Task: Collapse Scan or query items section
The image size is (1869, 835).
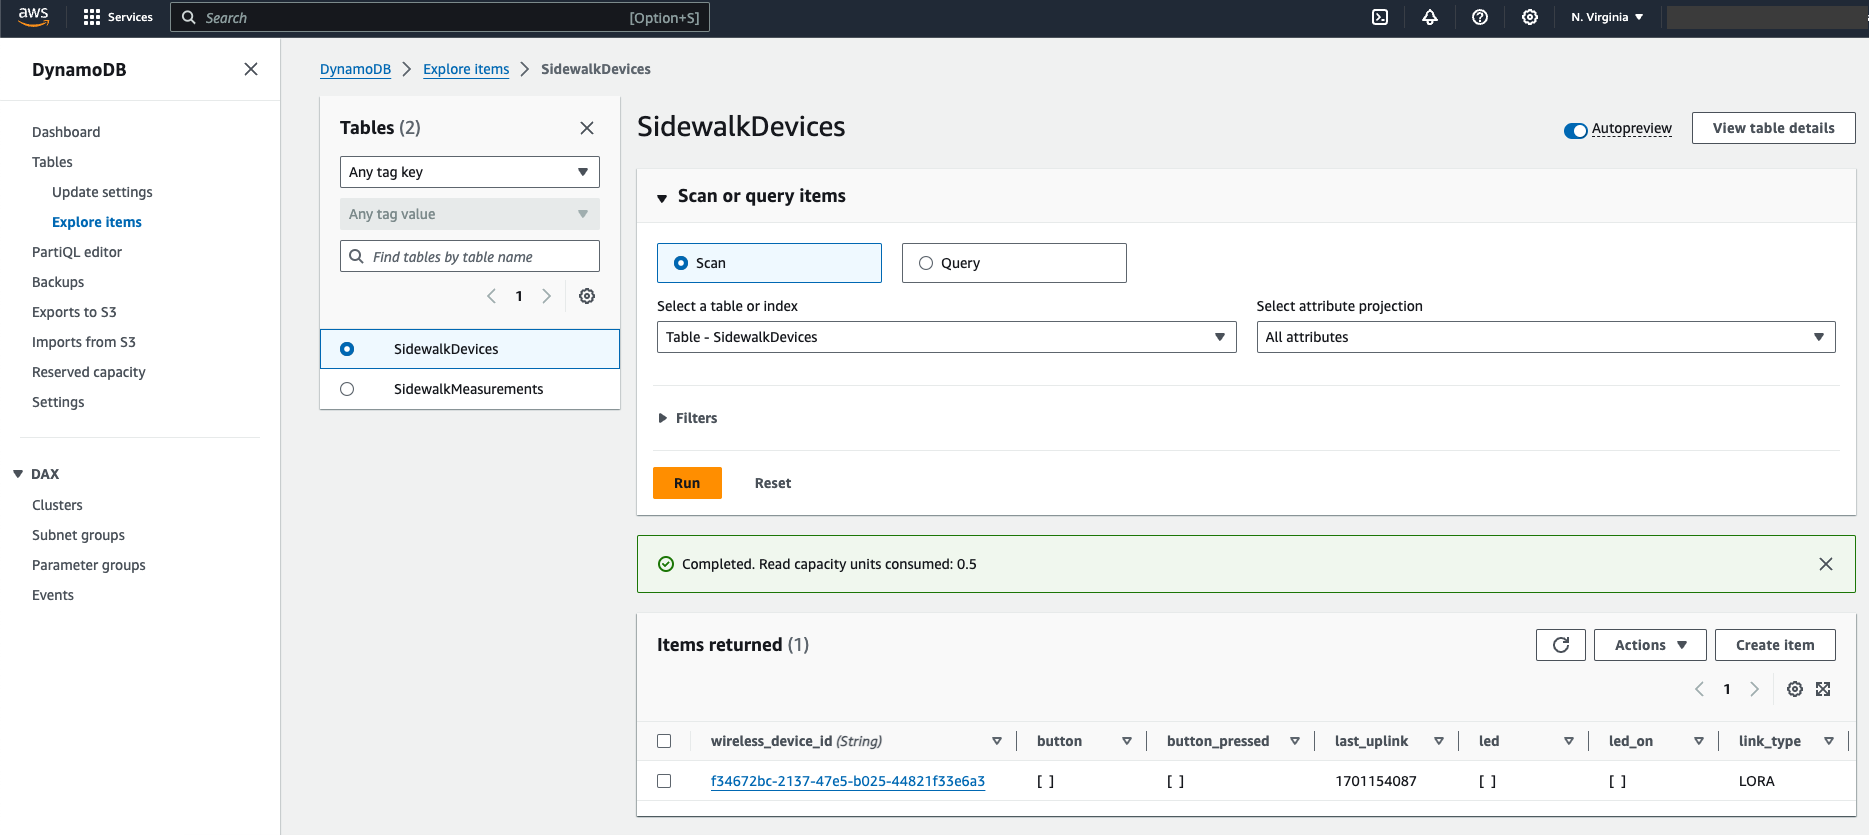Action: click(662, 198)
